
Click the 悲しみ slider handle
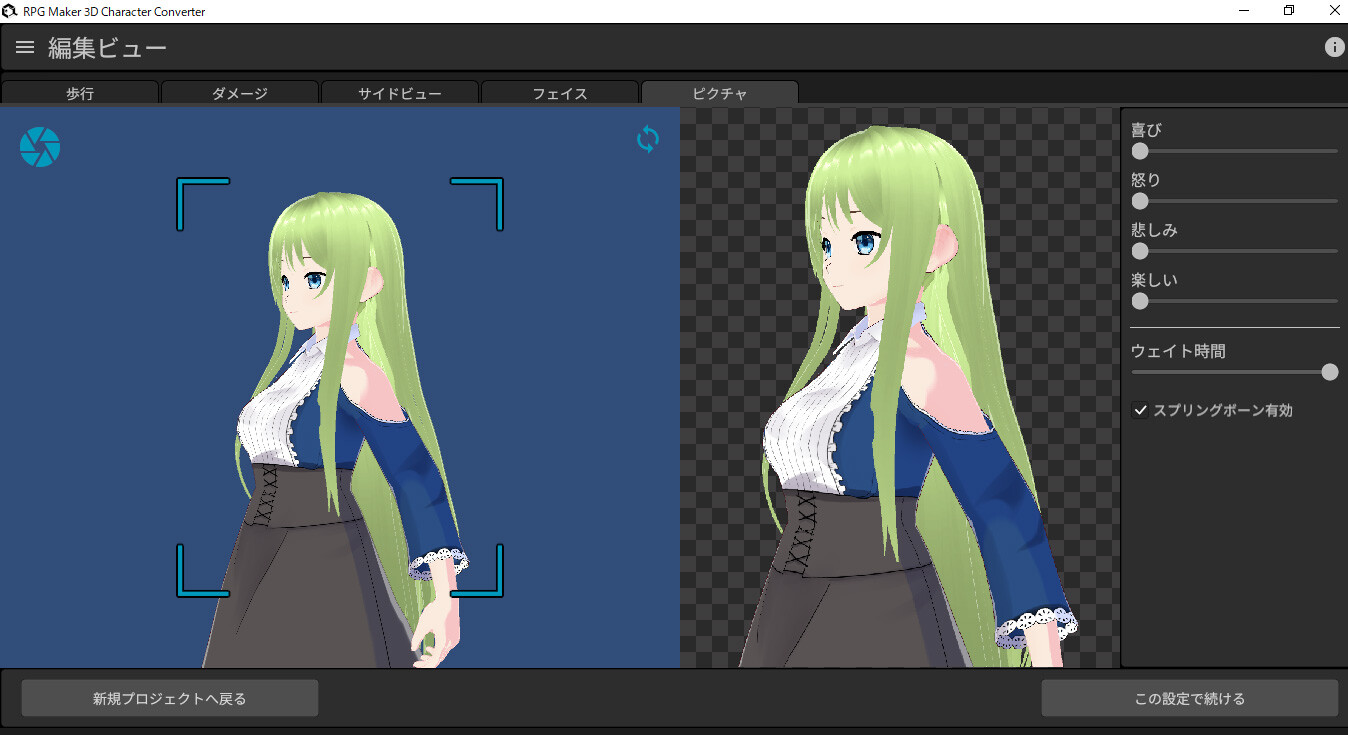pyautogui.click(x=1140, y=251)
